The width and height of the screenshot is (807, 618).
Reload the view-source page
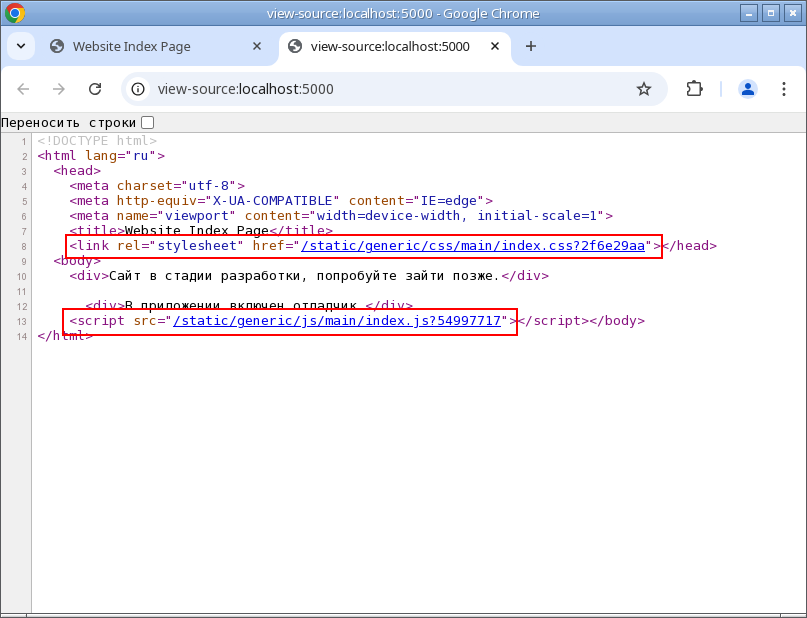click(x=95, y=89)
